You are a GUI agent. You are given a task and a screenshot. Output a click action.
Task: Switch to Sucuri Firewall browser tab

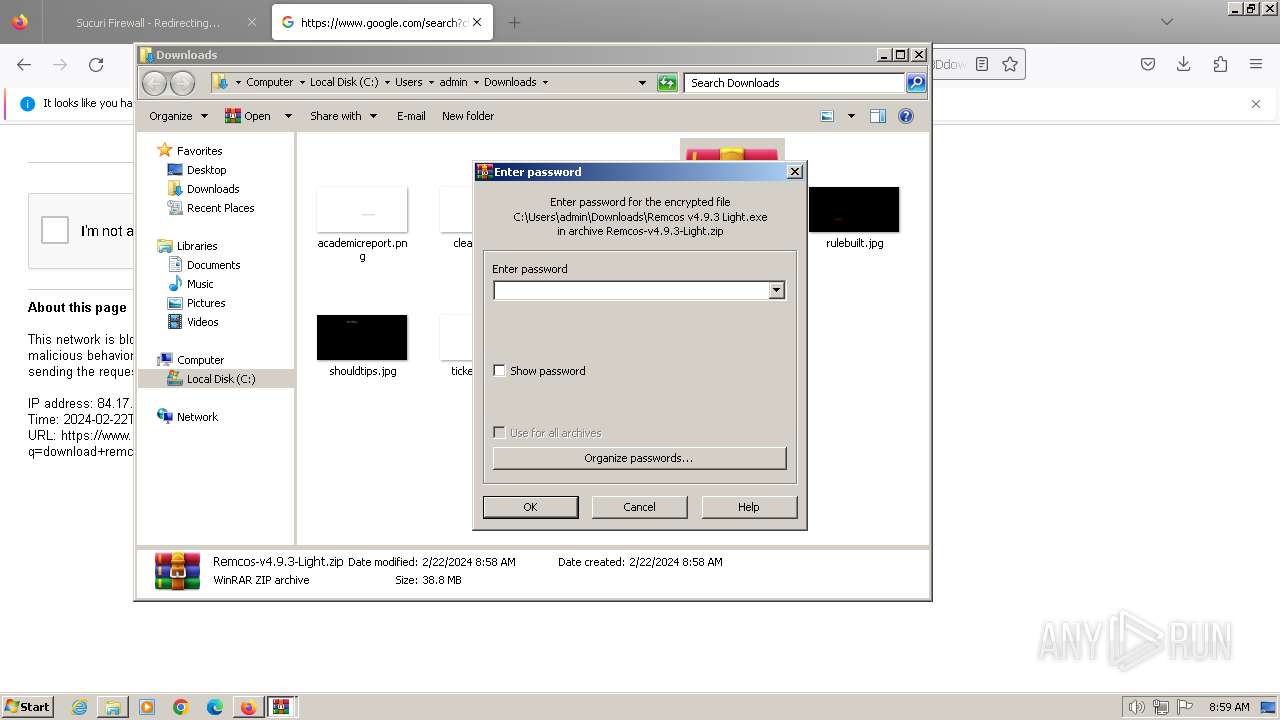[148, 22]
